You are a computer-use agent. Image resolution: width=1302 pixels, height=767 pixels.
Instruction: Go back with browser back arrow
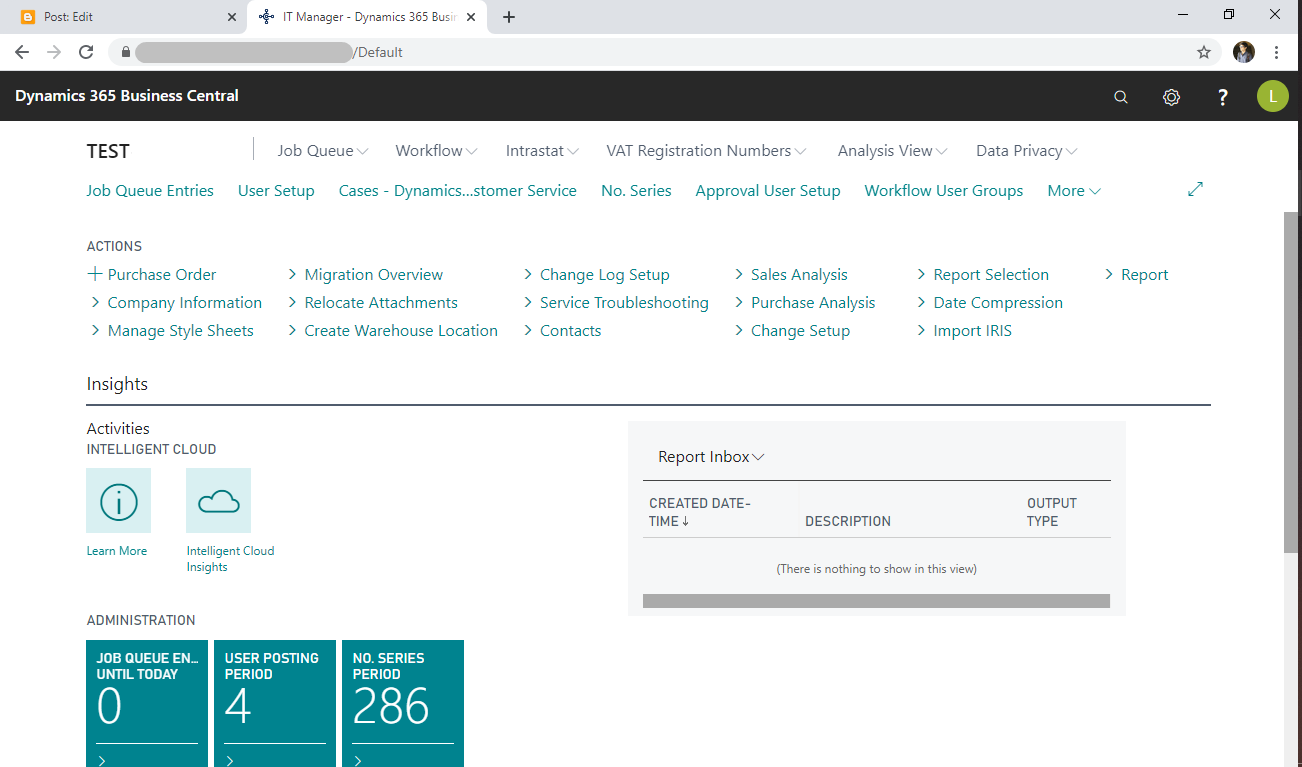pos(22,52)
